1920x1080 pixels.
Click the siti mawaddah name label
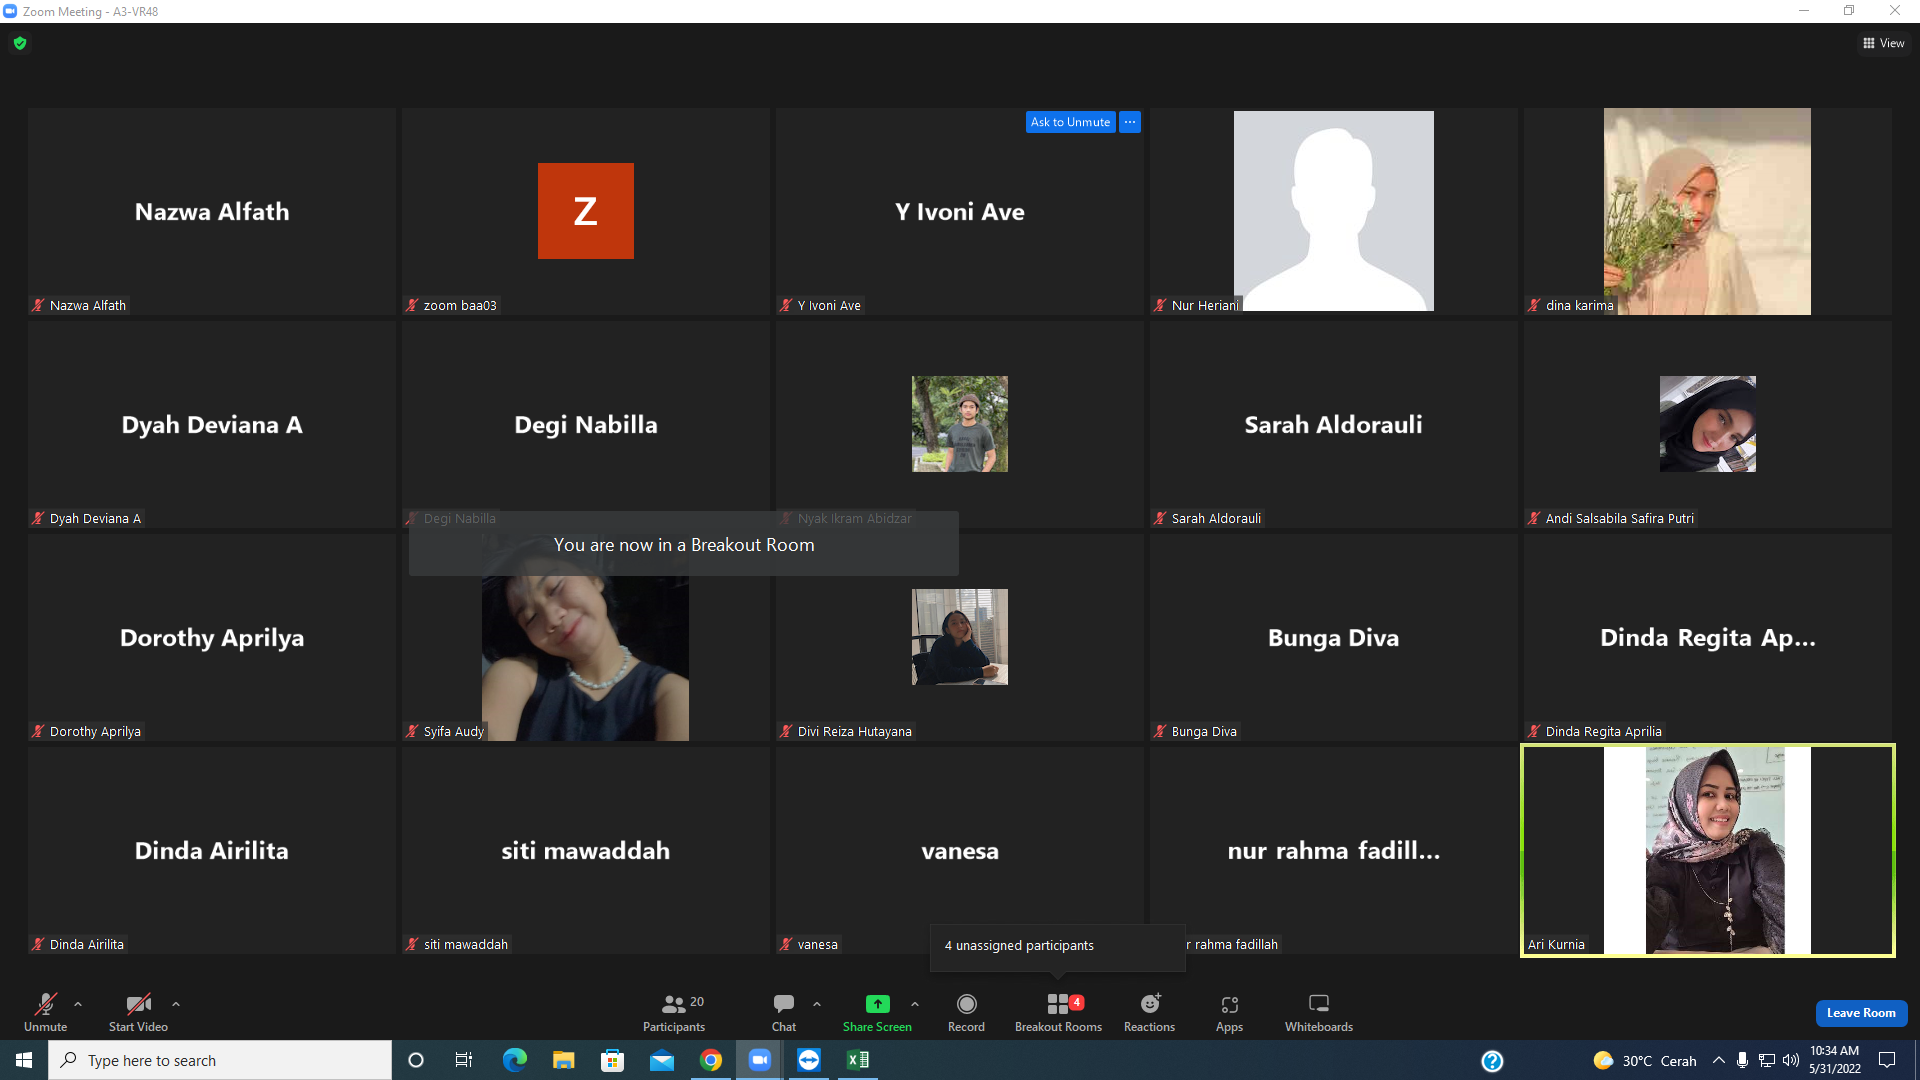[x=466, y=944]
